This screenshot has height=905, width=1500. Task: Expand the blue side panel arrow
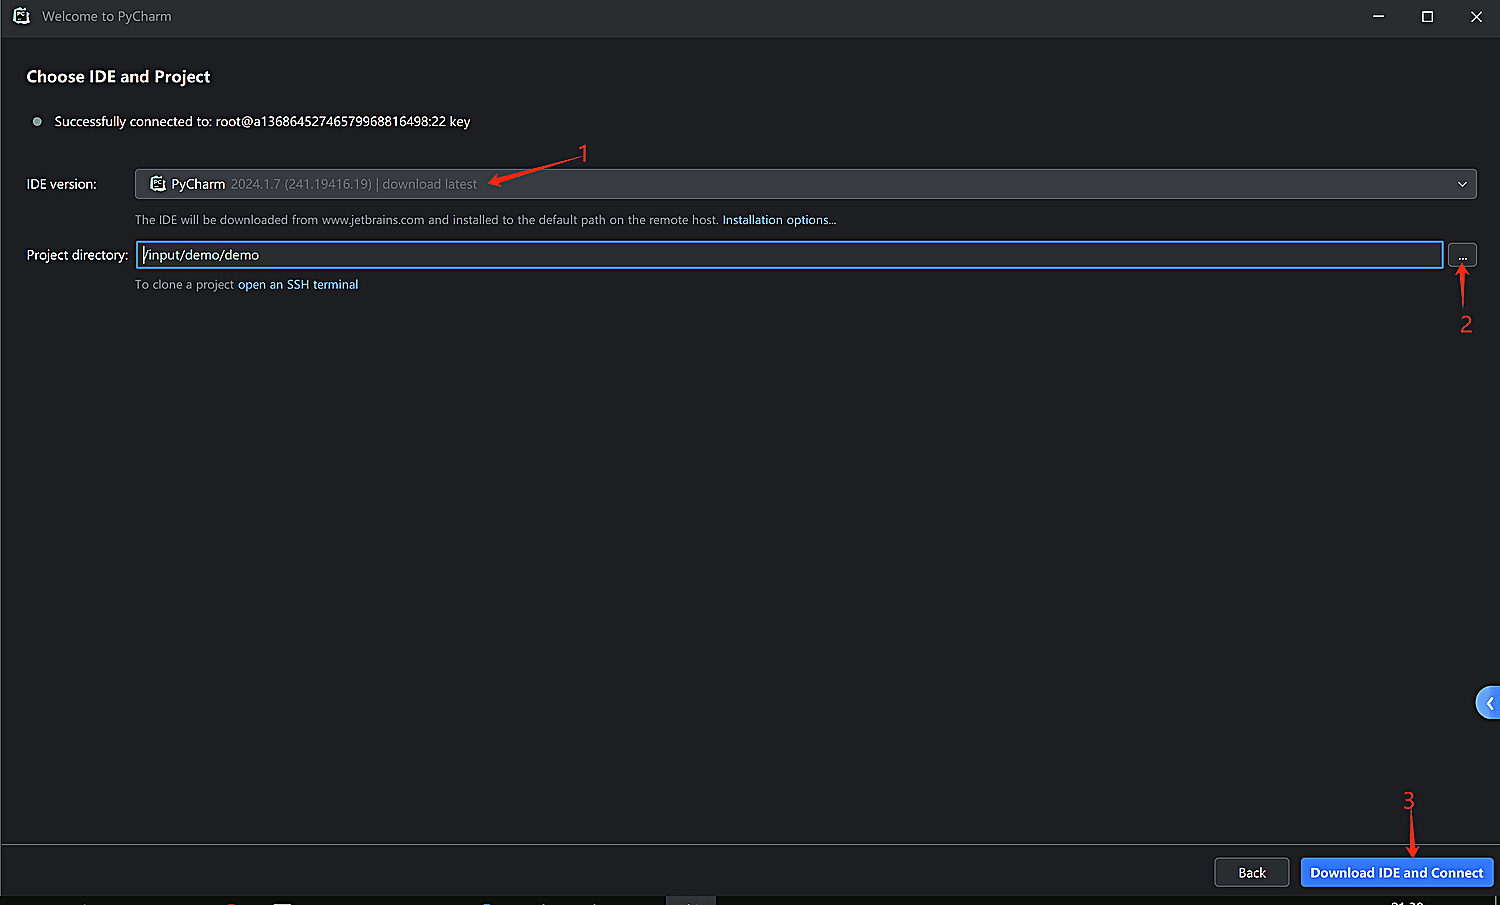click(1488, 703)
